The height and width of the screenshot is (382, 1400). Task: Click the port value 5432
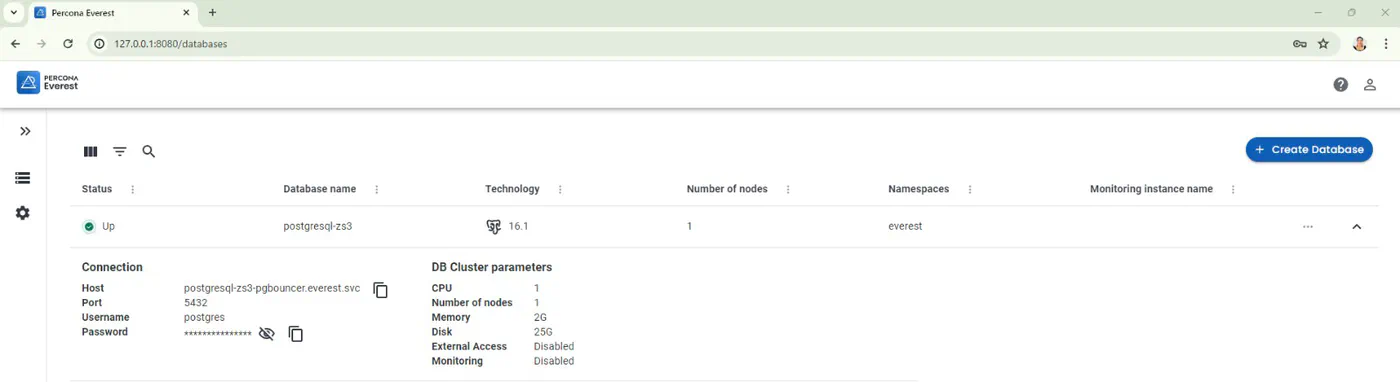[196, 303]
